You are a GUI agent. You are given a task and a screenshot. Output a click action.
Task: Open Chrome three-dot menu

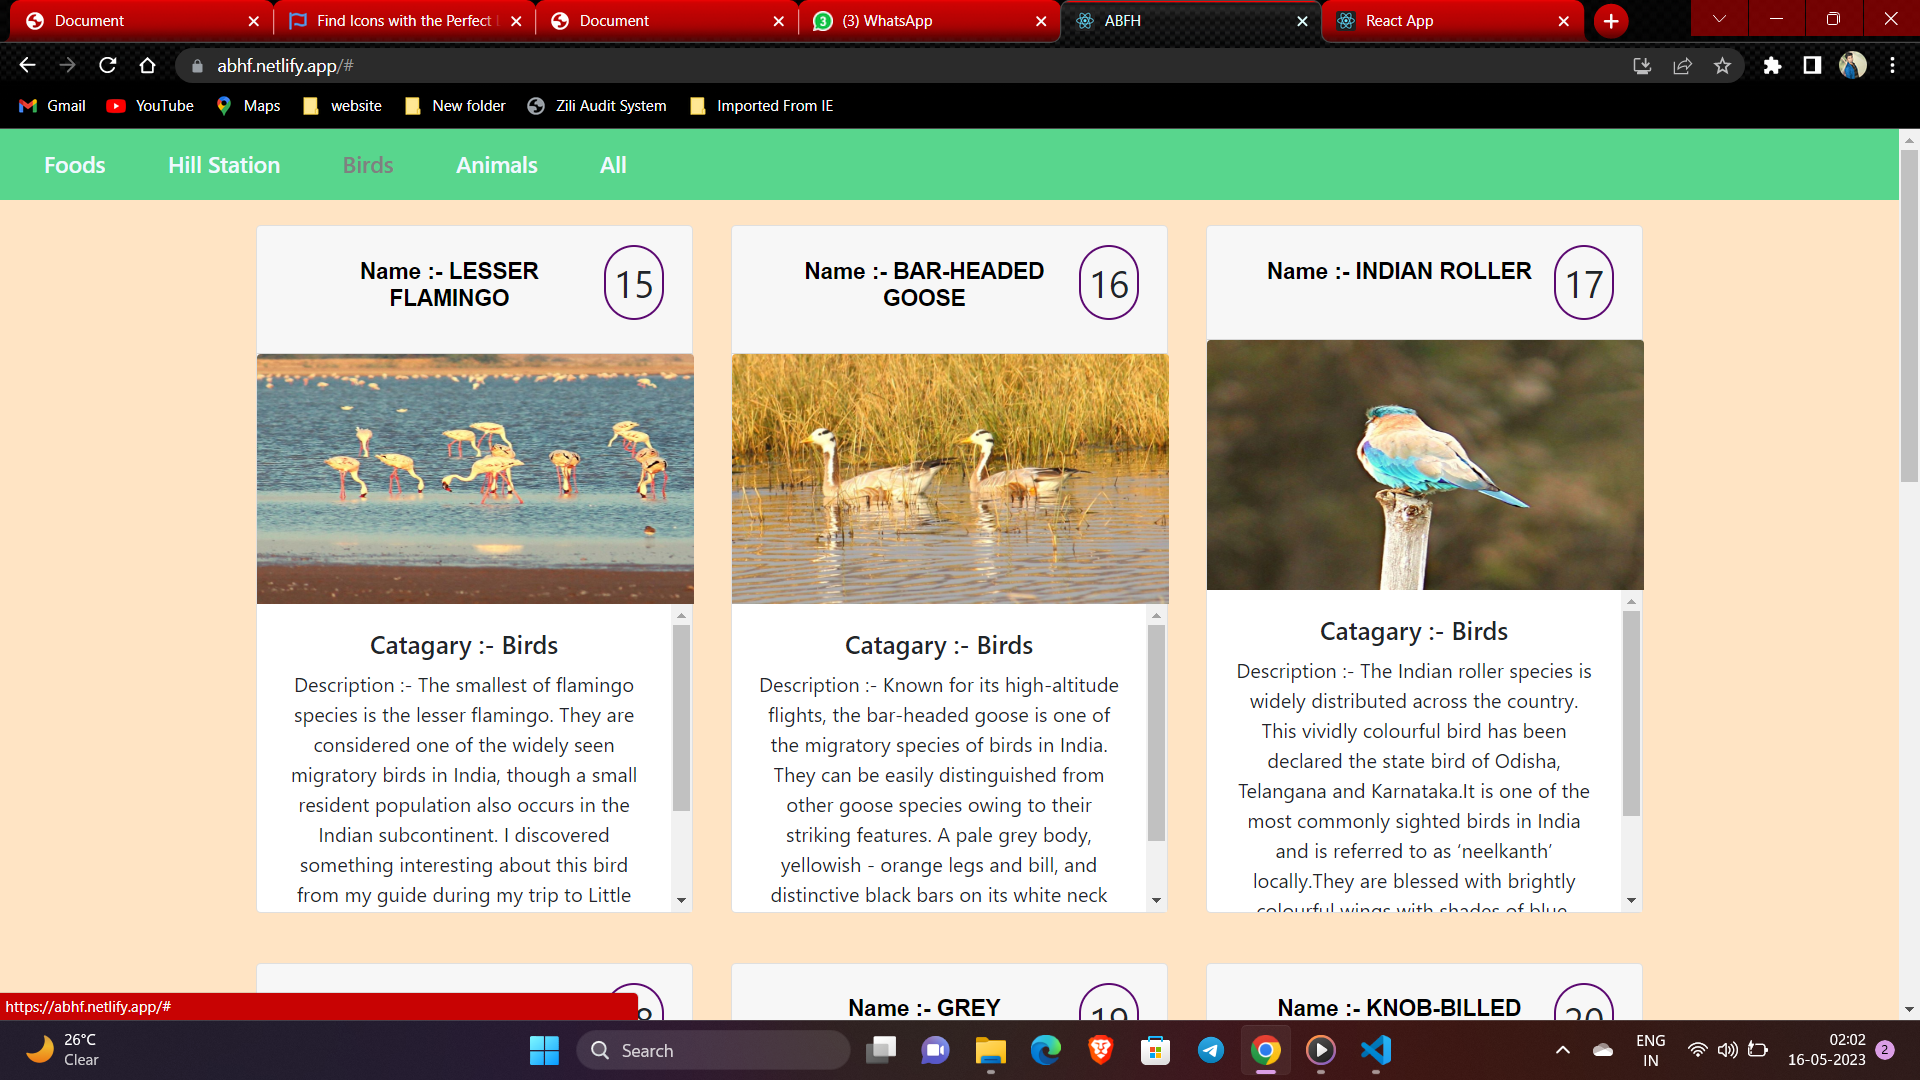(x=1892, y=66)
